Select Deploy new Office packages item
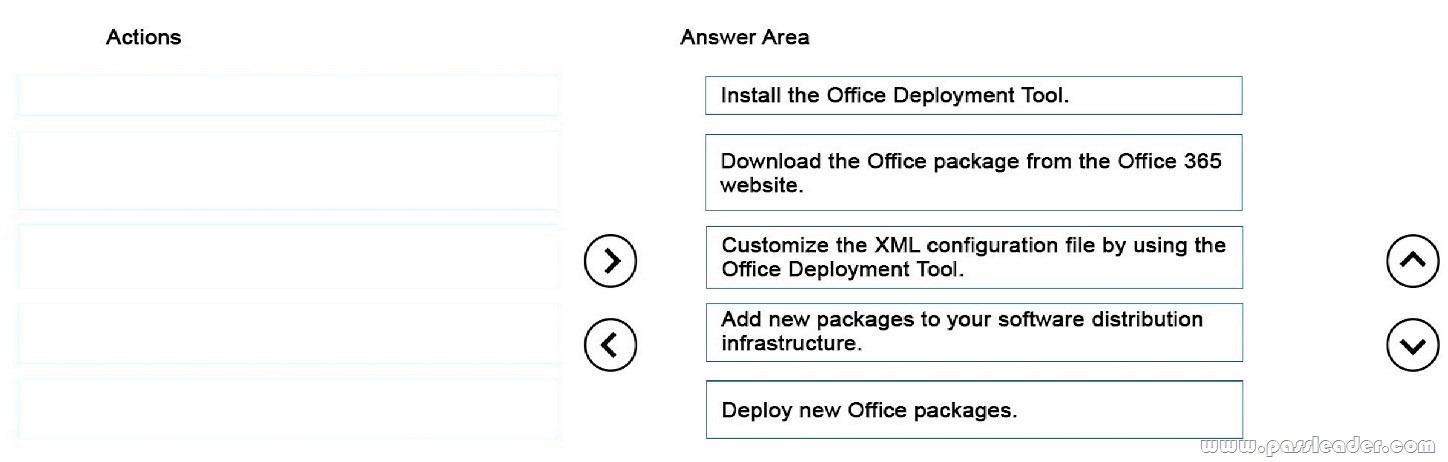This screenshot has height=462, width=1448. tap(973, 409)
